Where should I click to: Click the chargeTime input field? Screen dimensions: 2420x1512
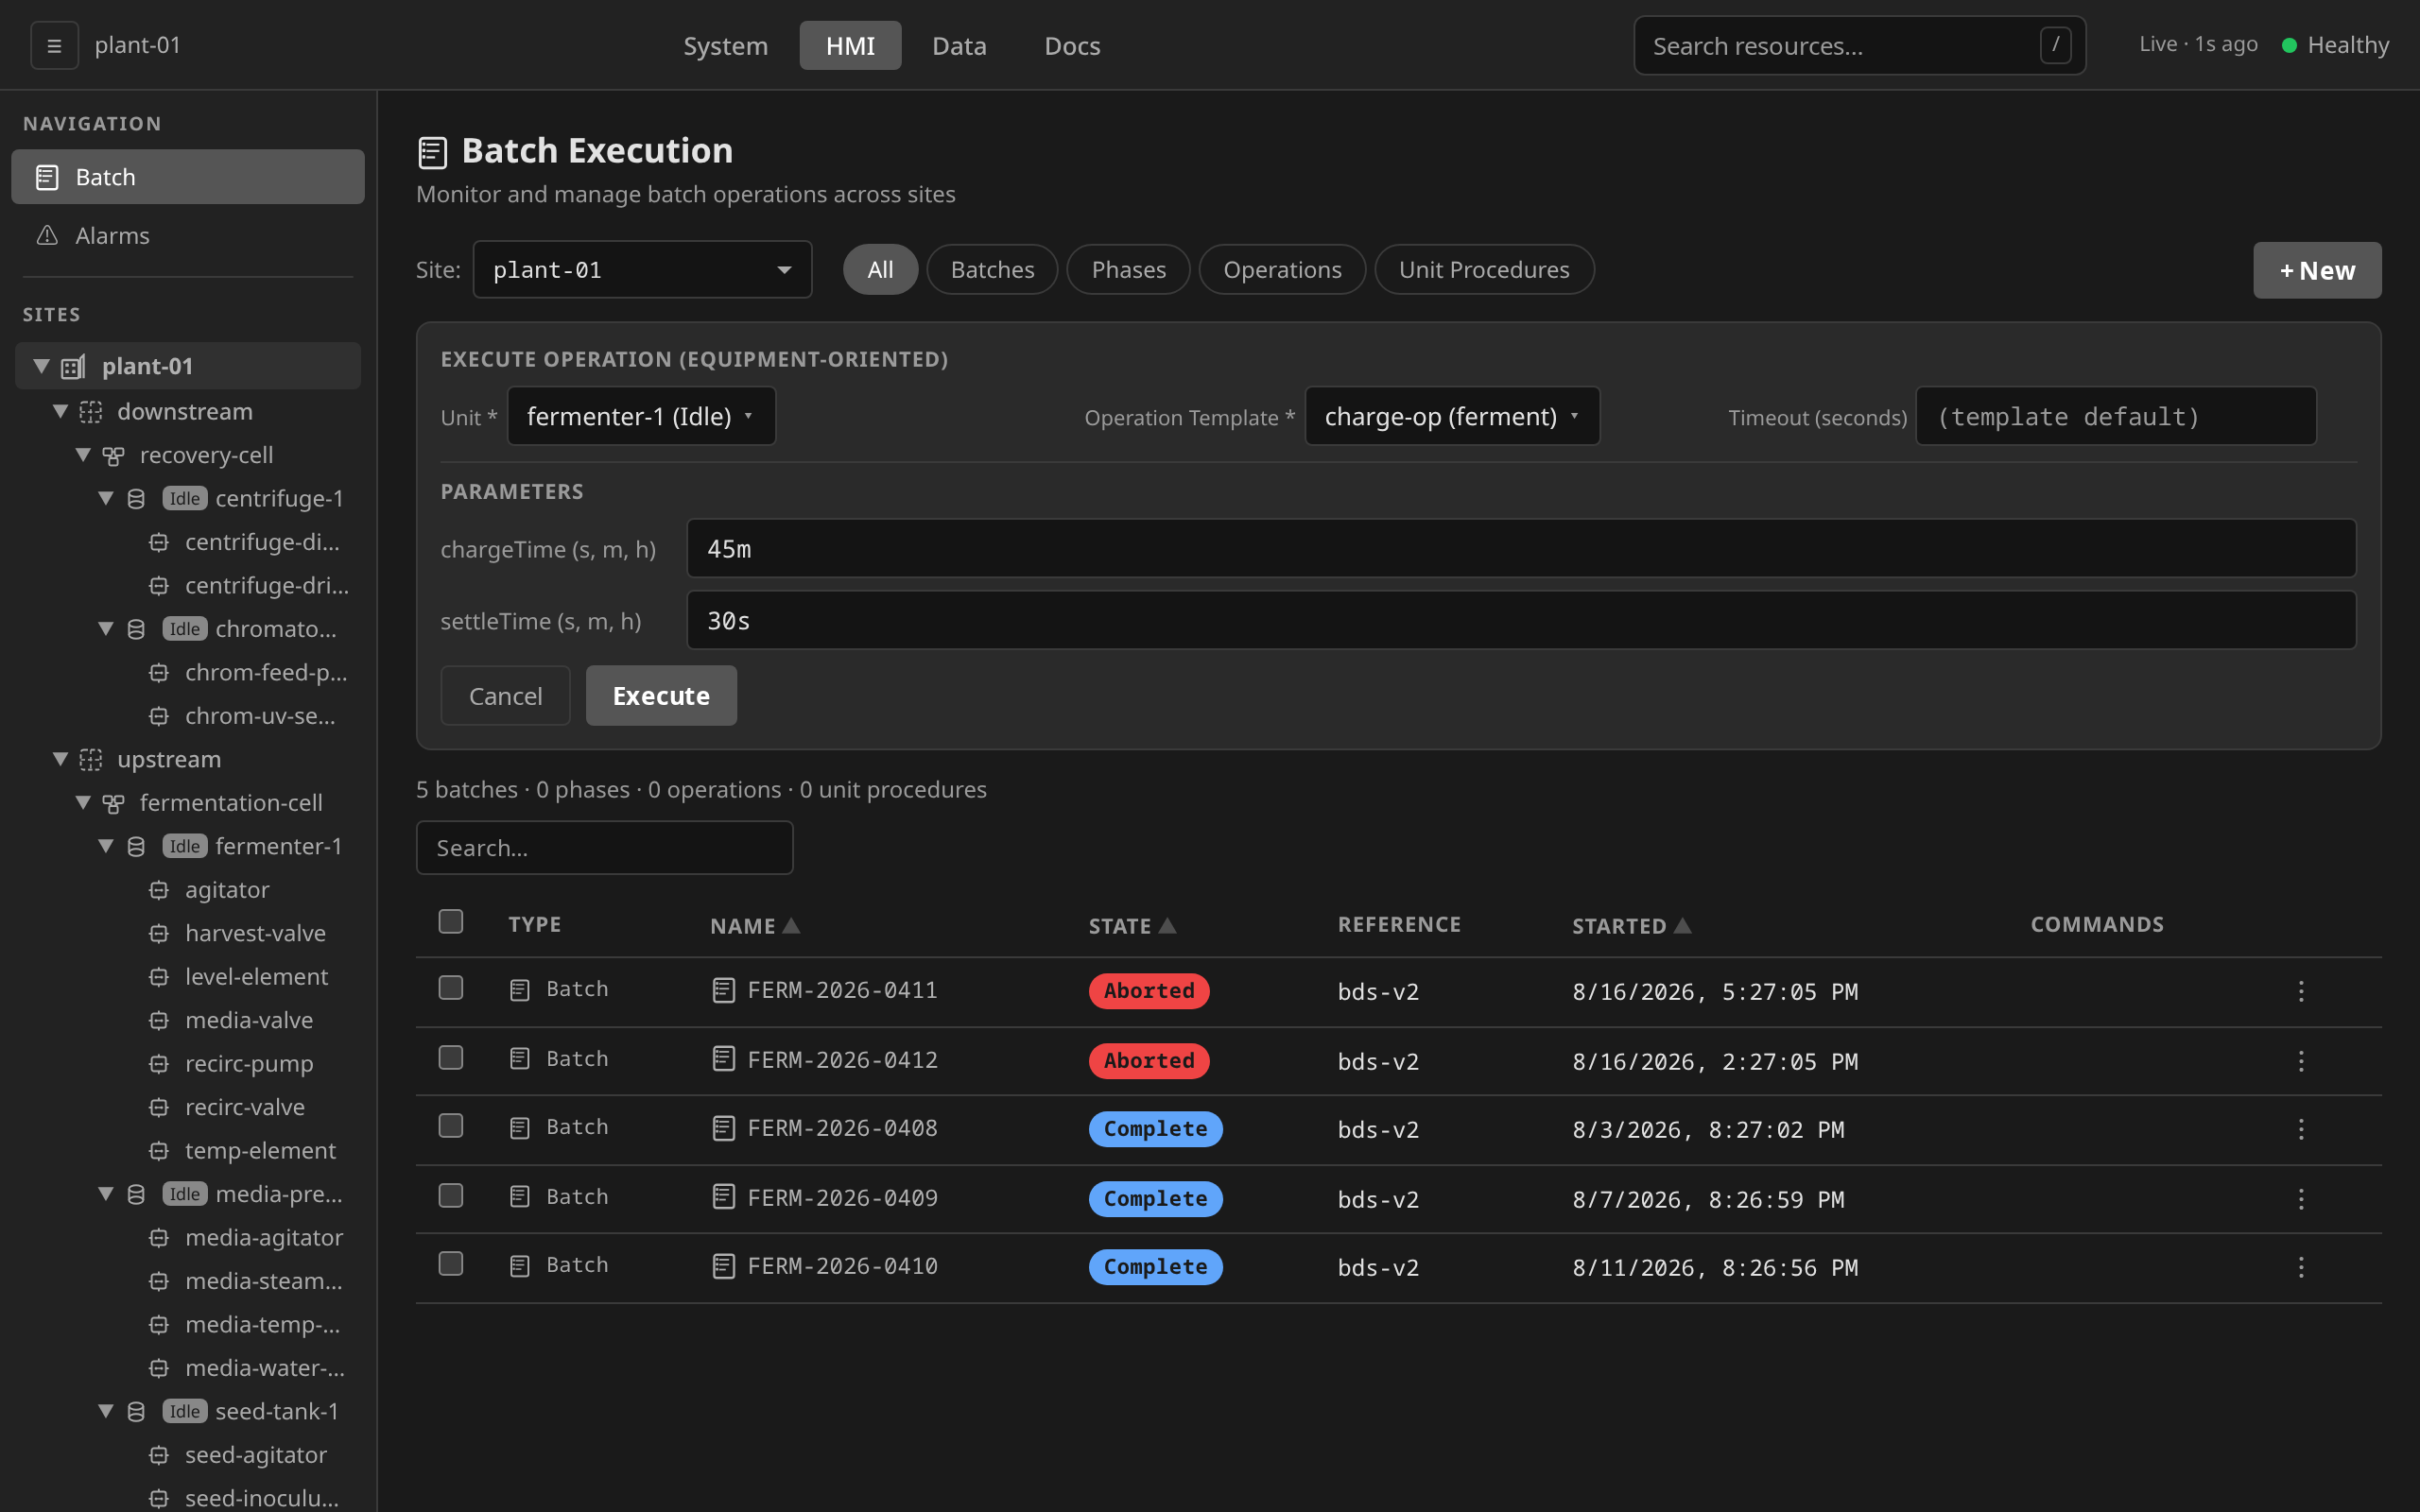click(1521, 548)
